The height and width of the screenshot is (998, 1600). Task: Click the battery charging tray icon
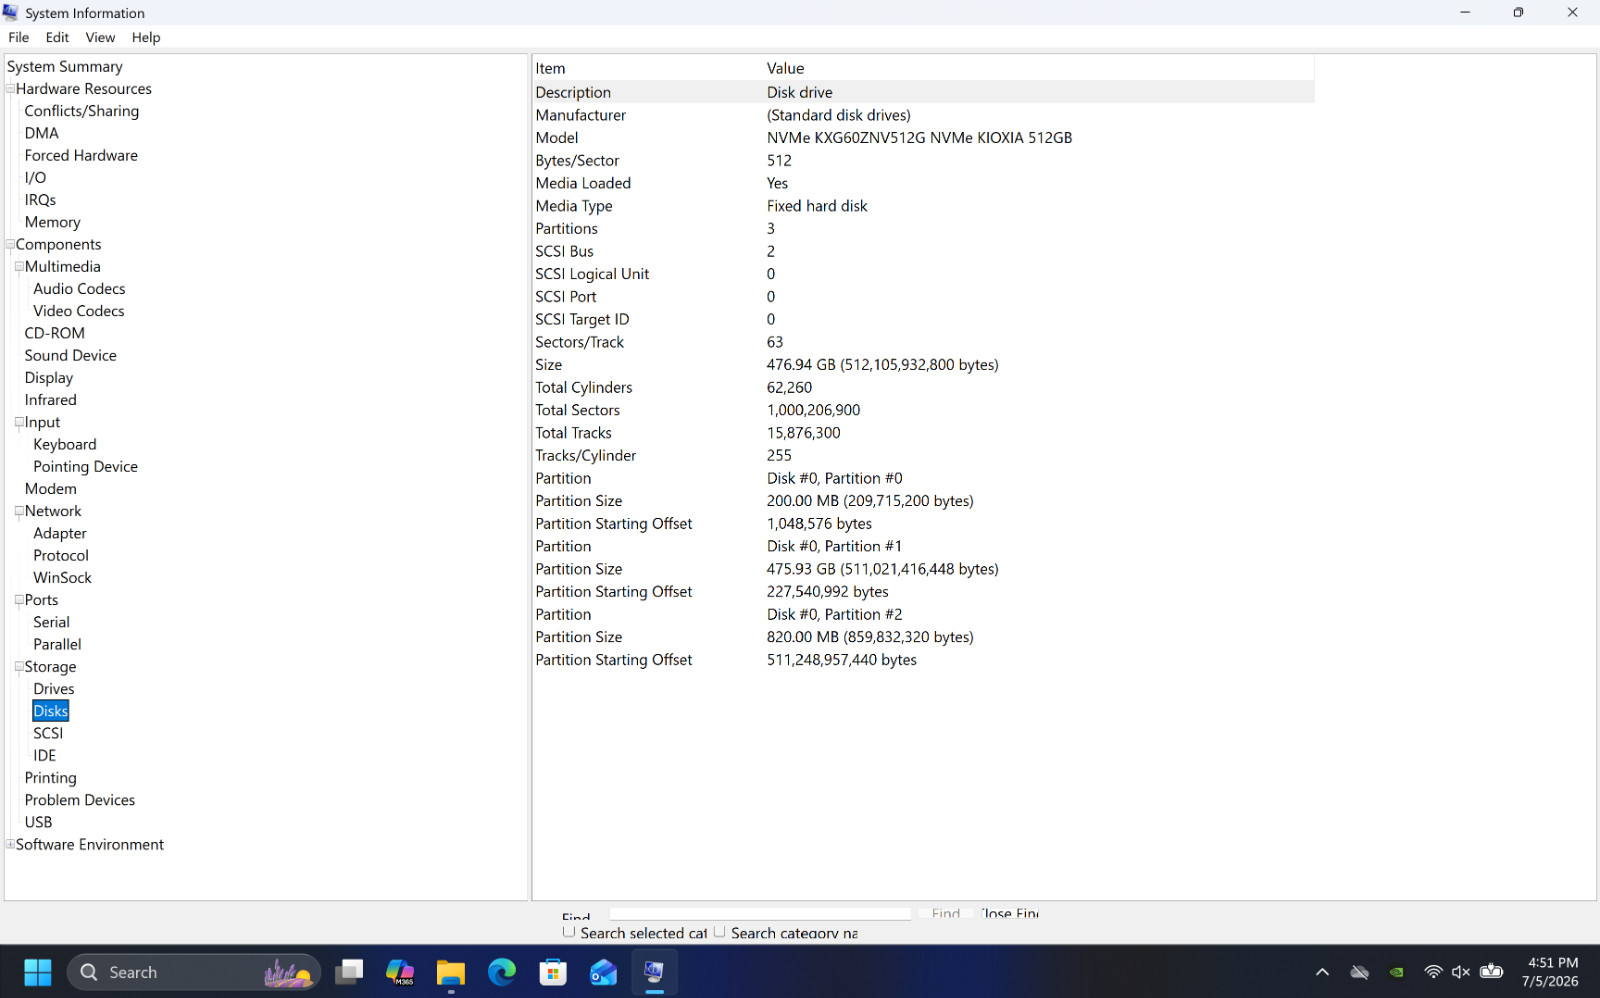(x=1491, y=971)
